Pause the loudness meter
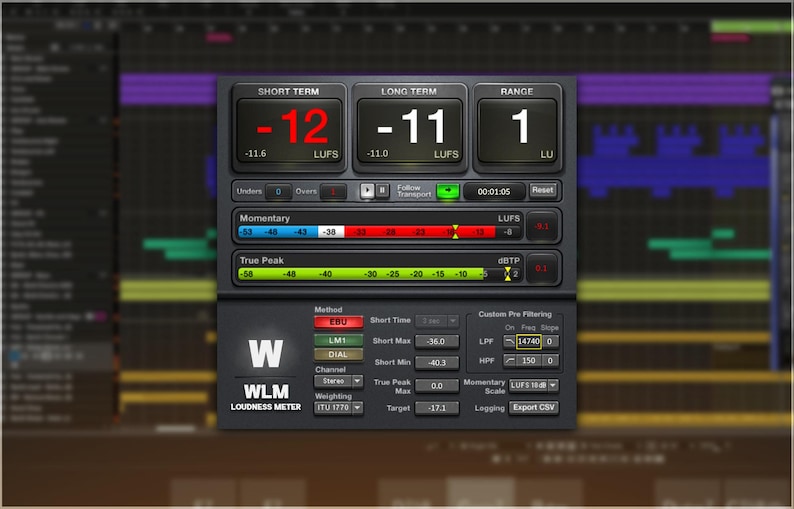794x509 pixels. 382,191
